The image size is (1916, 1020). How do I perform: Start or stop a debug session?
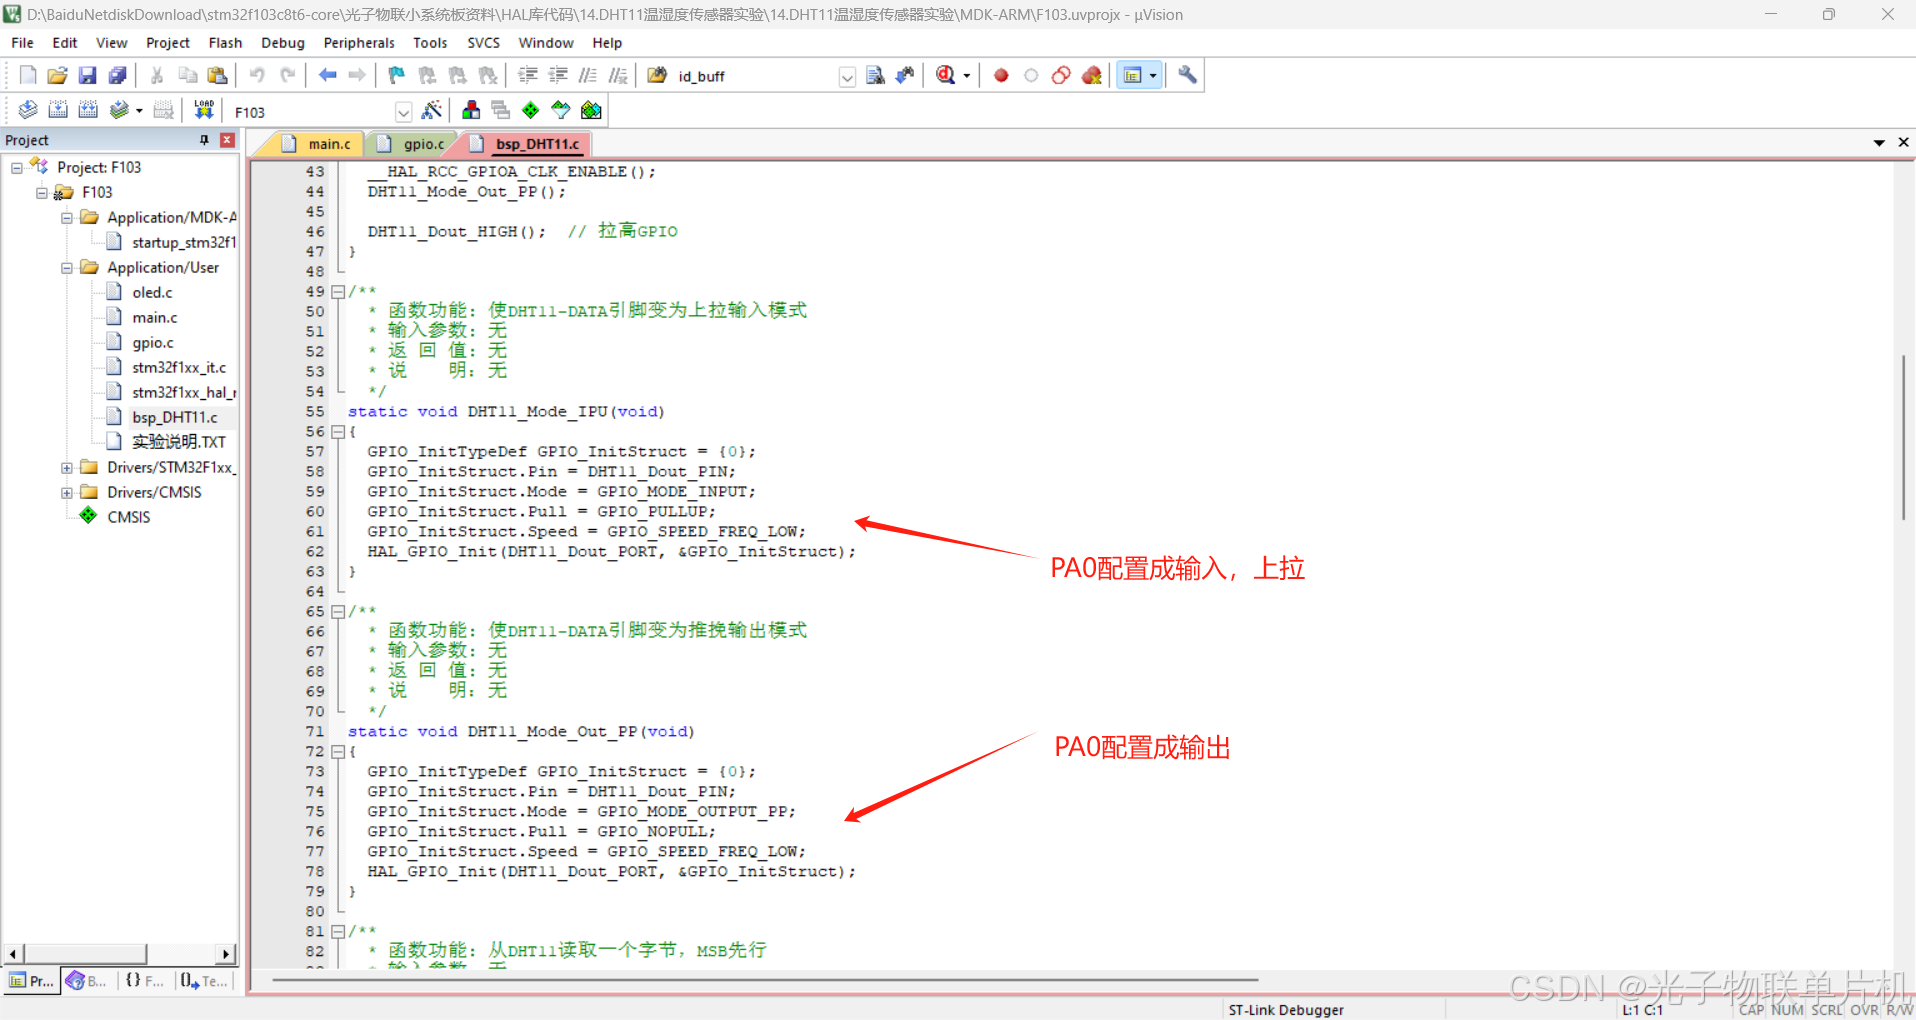[x=945, y=75]
